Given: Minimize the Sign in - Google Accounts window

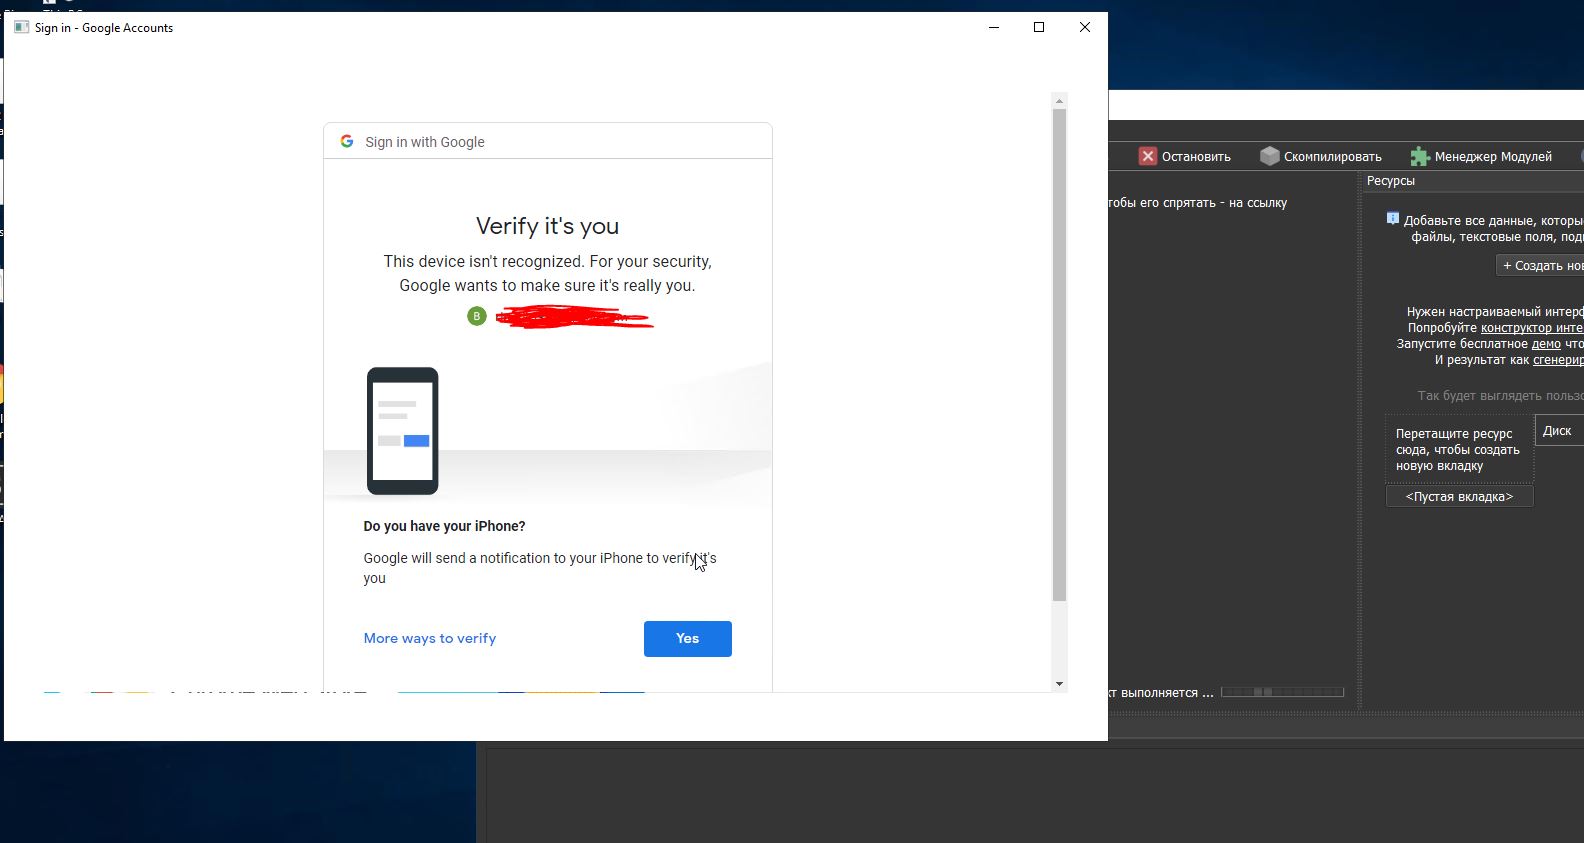Looking at the screenshot, I should pos(994,27).
